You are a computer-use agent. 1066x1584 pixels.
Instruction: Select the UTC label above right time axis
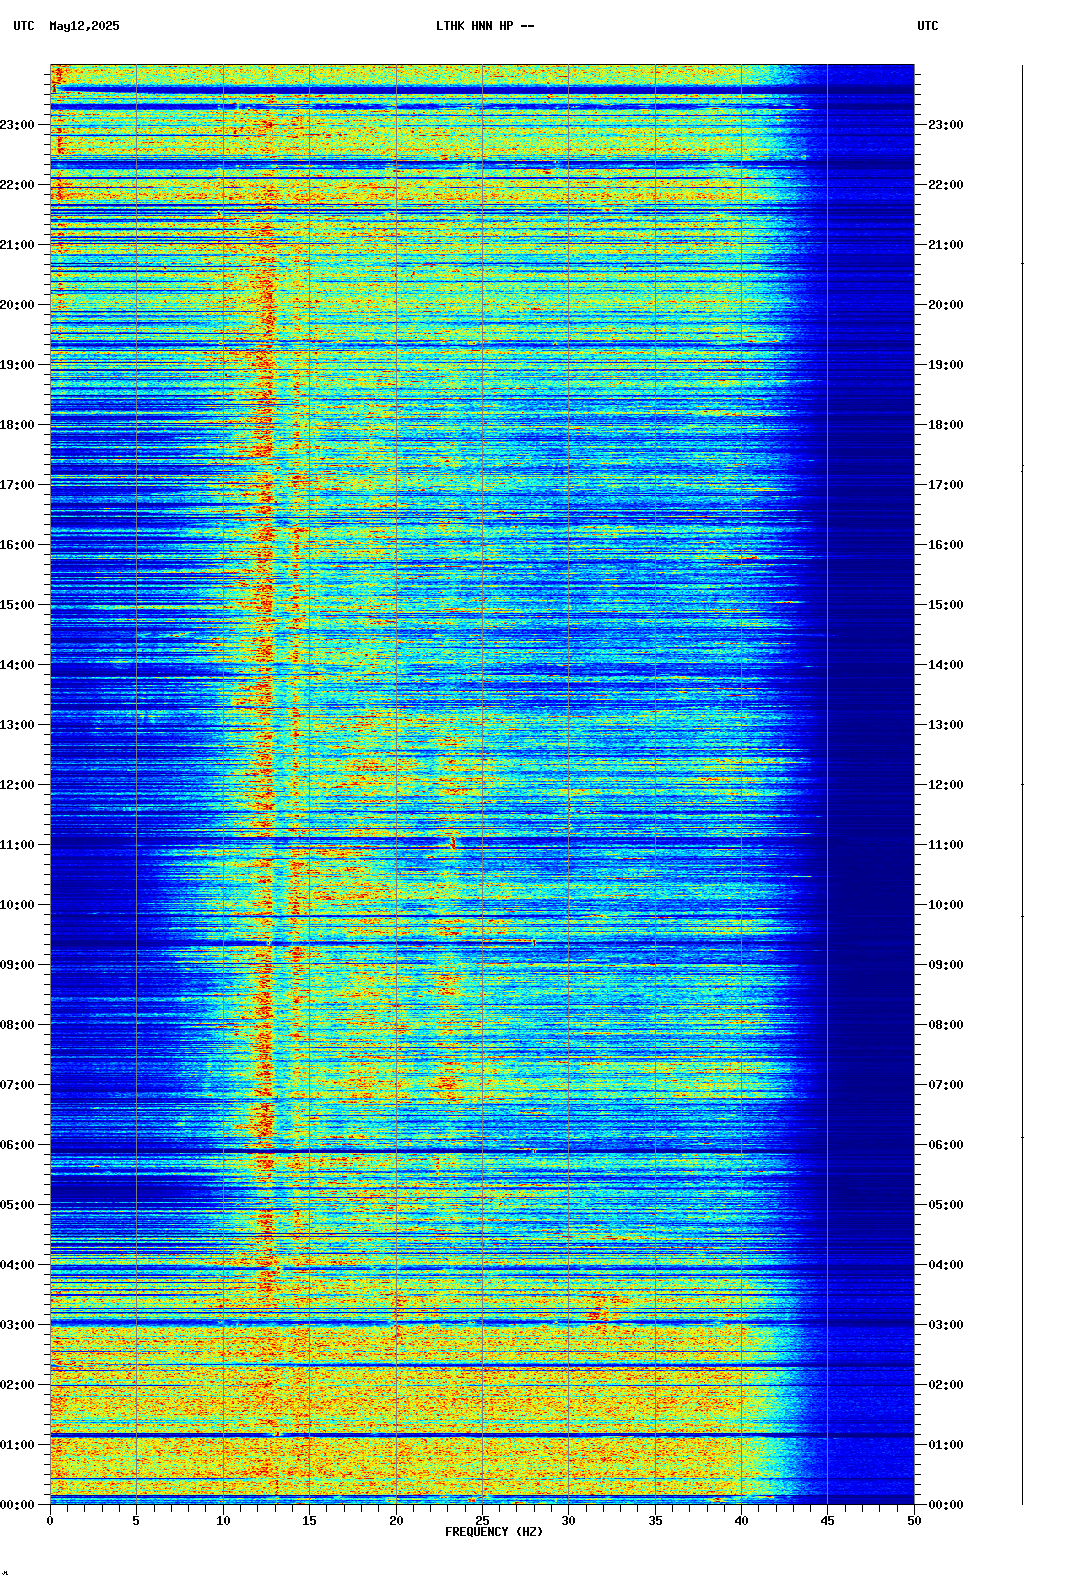(928, 26)
